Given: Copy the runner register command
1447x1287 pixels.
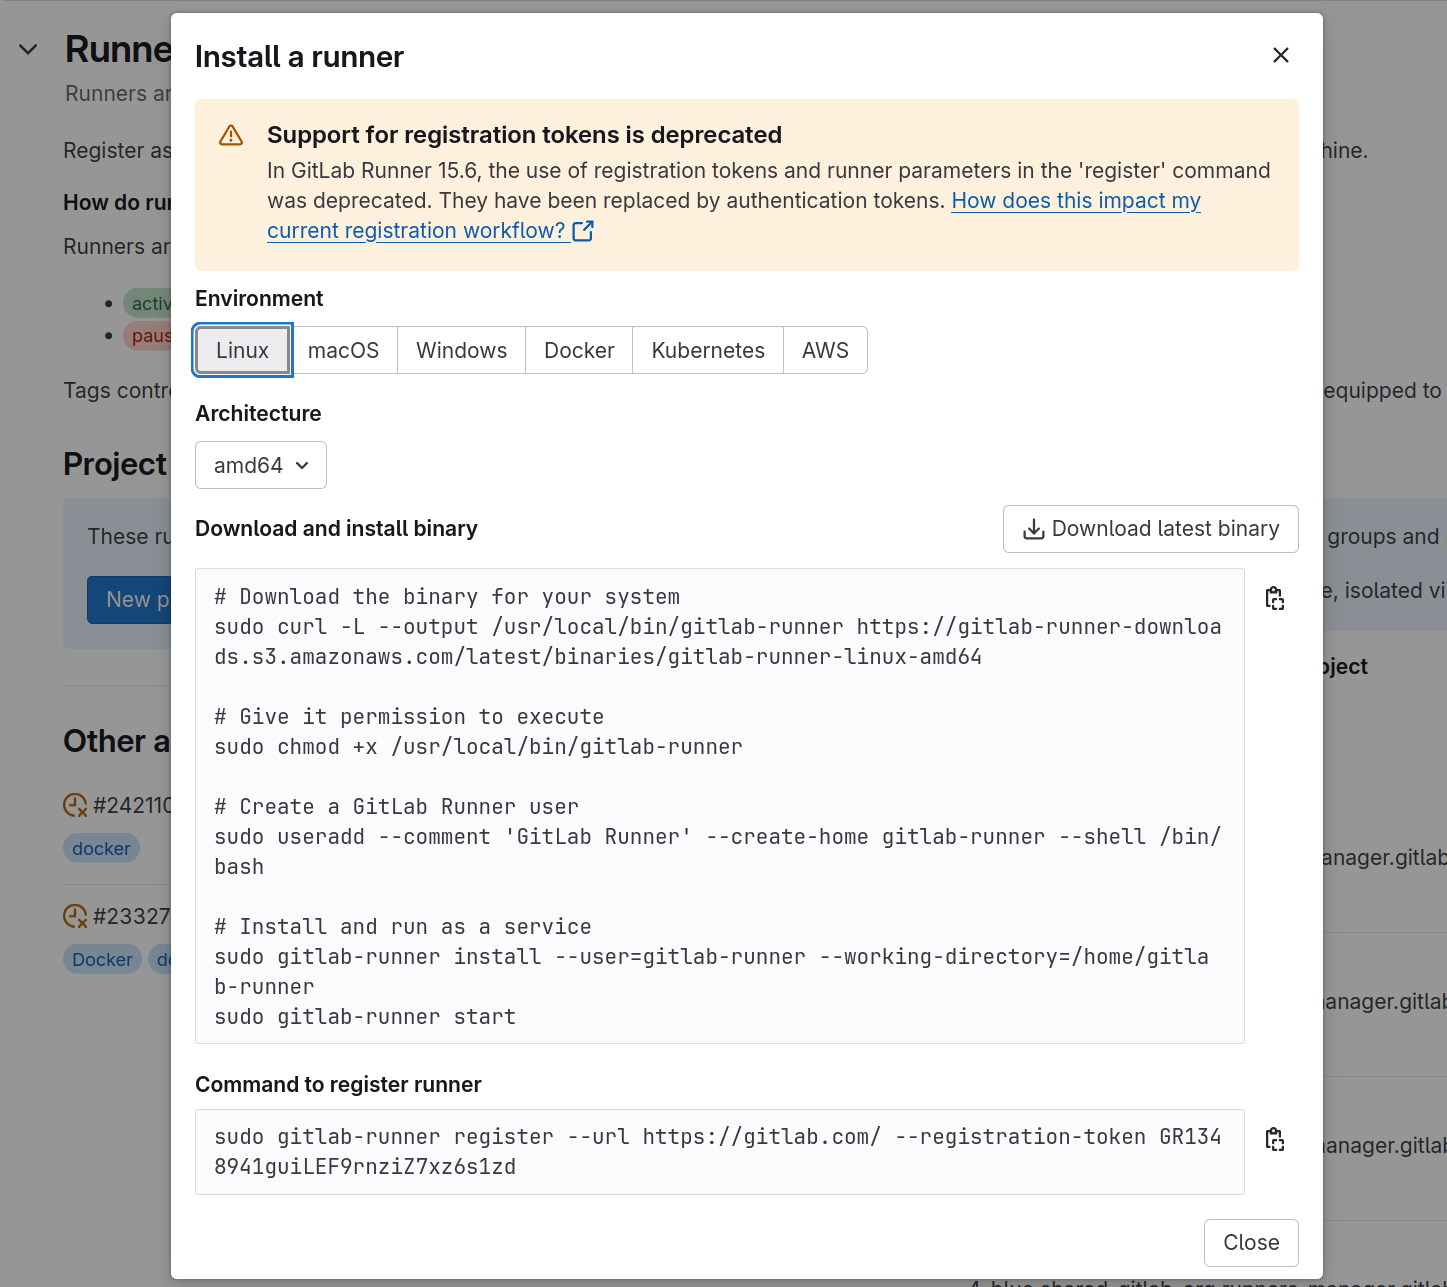Looking at the screenshot, I should [1275, 1139].
